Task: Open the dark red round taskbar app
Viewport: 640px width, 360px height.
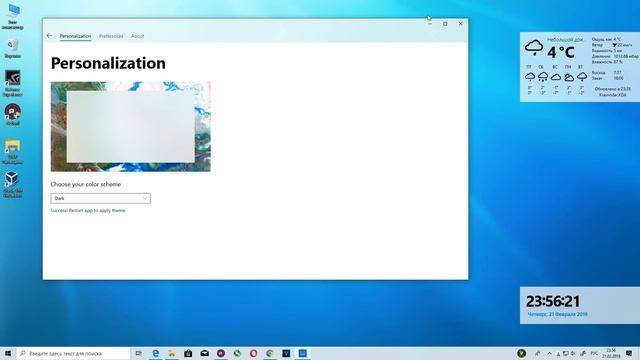Action: click(221, 353)
